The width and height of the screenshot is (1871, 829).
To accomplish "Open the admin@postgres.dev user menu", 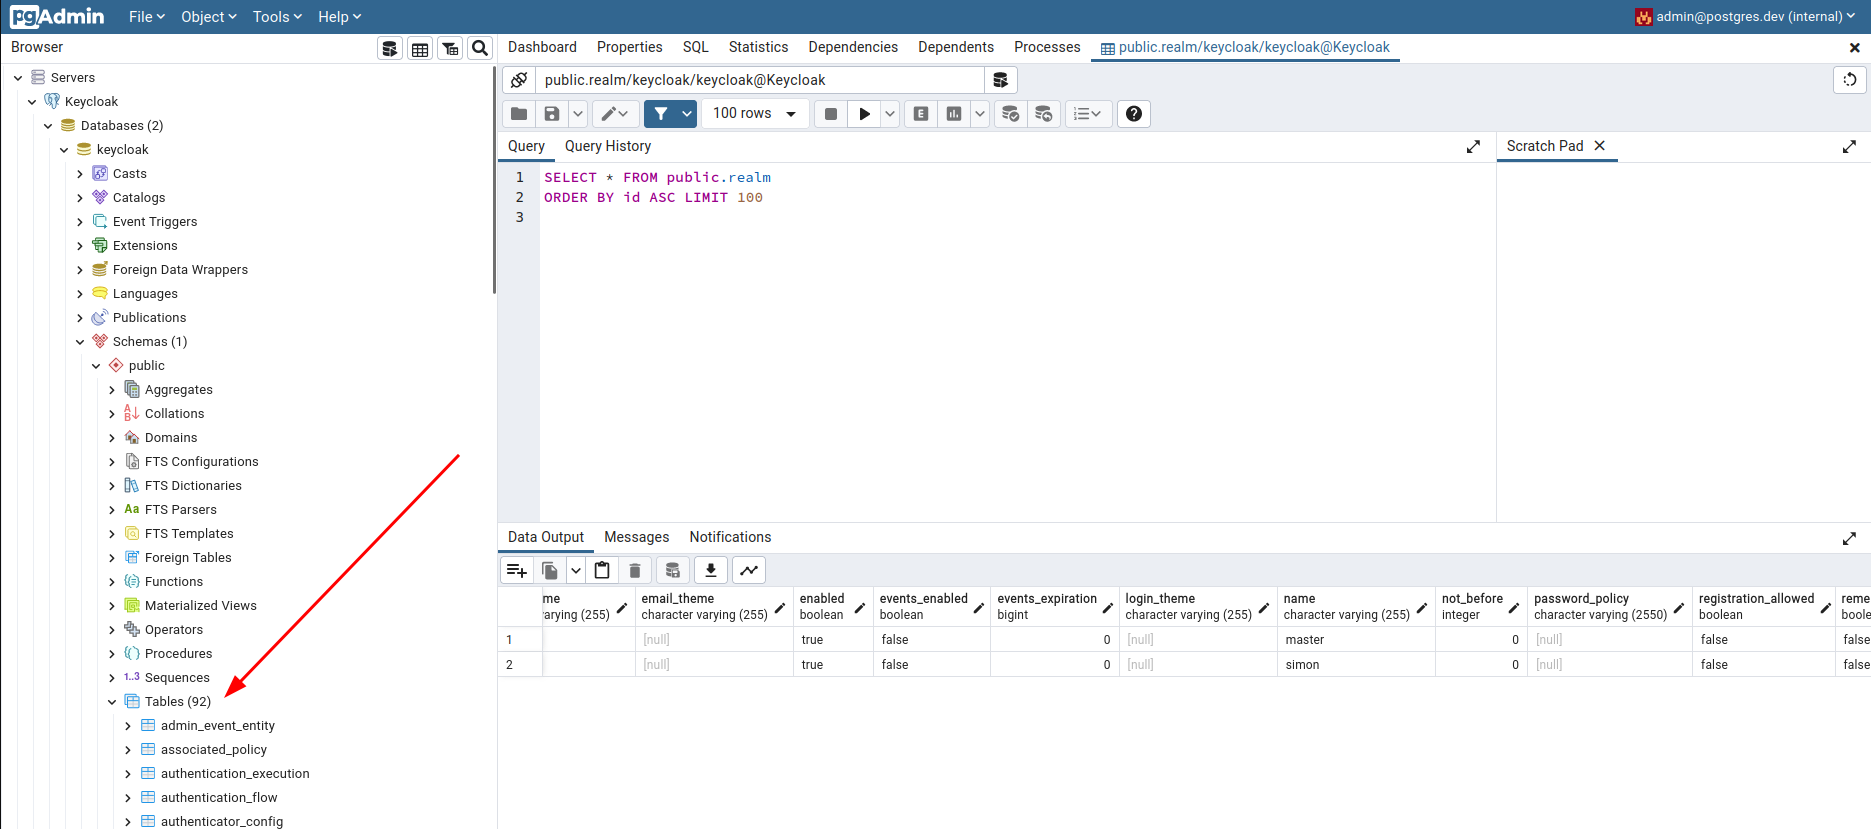I will point(1745,17).
